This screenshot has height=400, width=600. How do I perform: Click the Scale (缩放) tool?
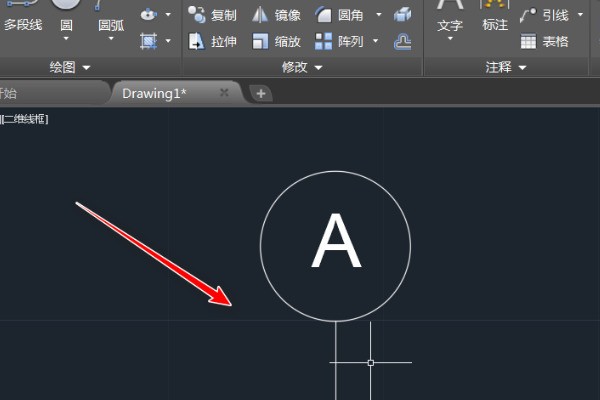tap(276, 41)
